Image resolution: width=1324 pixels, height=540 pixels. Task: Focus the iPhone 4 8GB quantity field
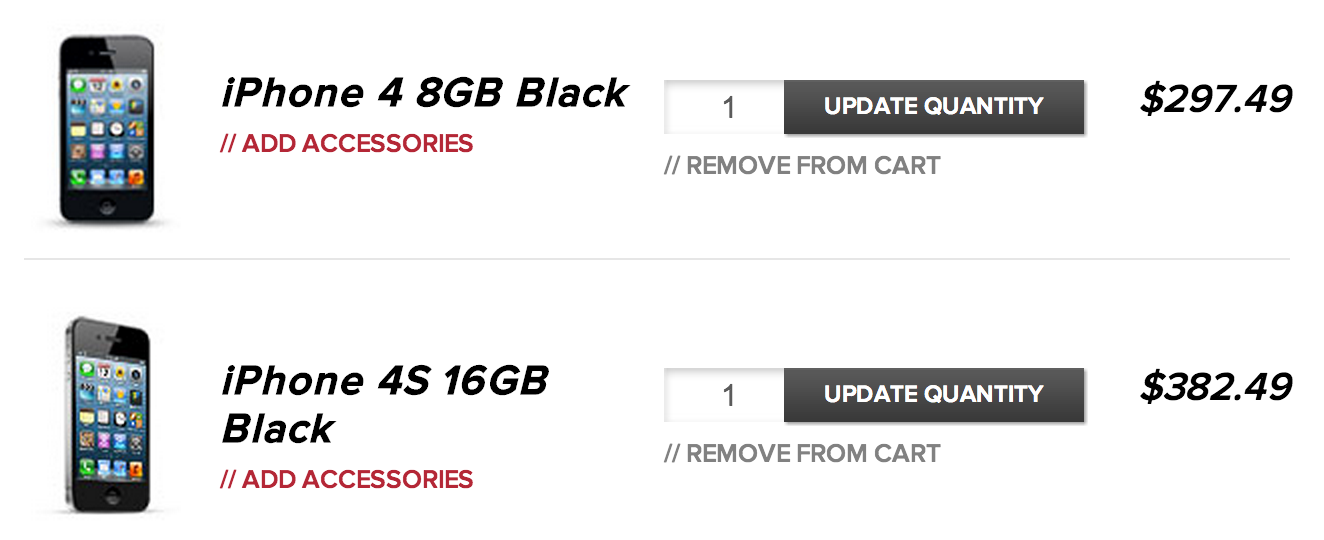(725, 107)
